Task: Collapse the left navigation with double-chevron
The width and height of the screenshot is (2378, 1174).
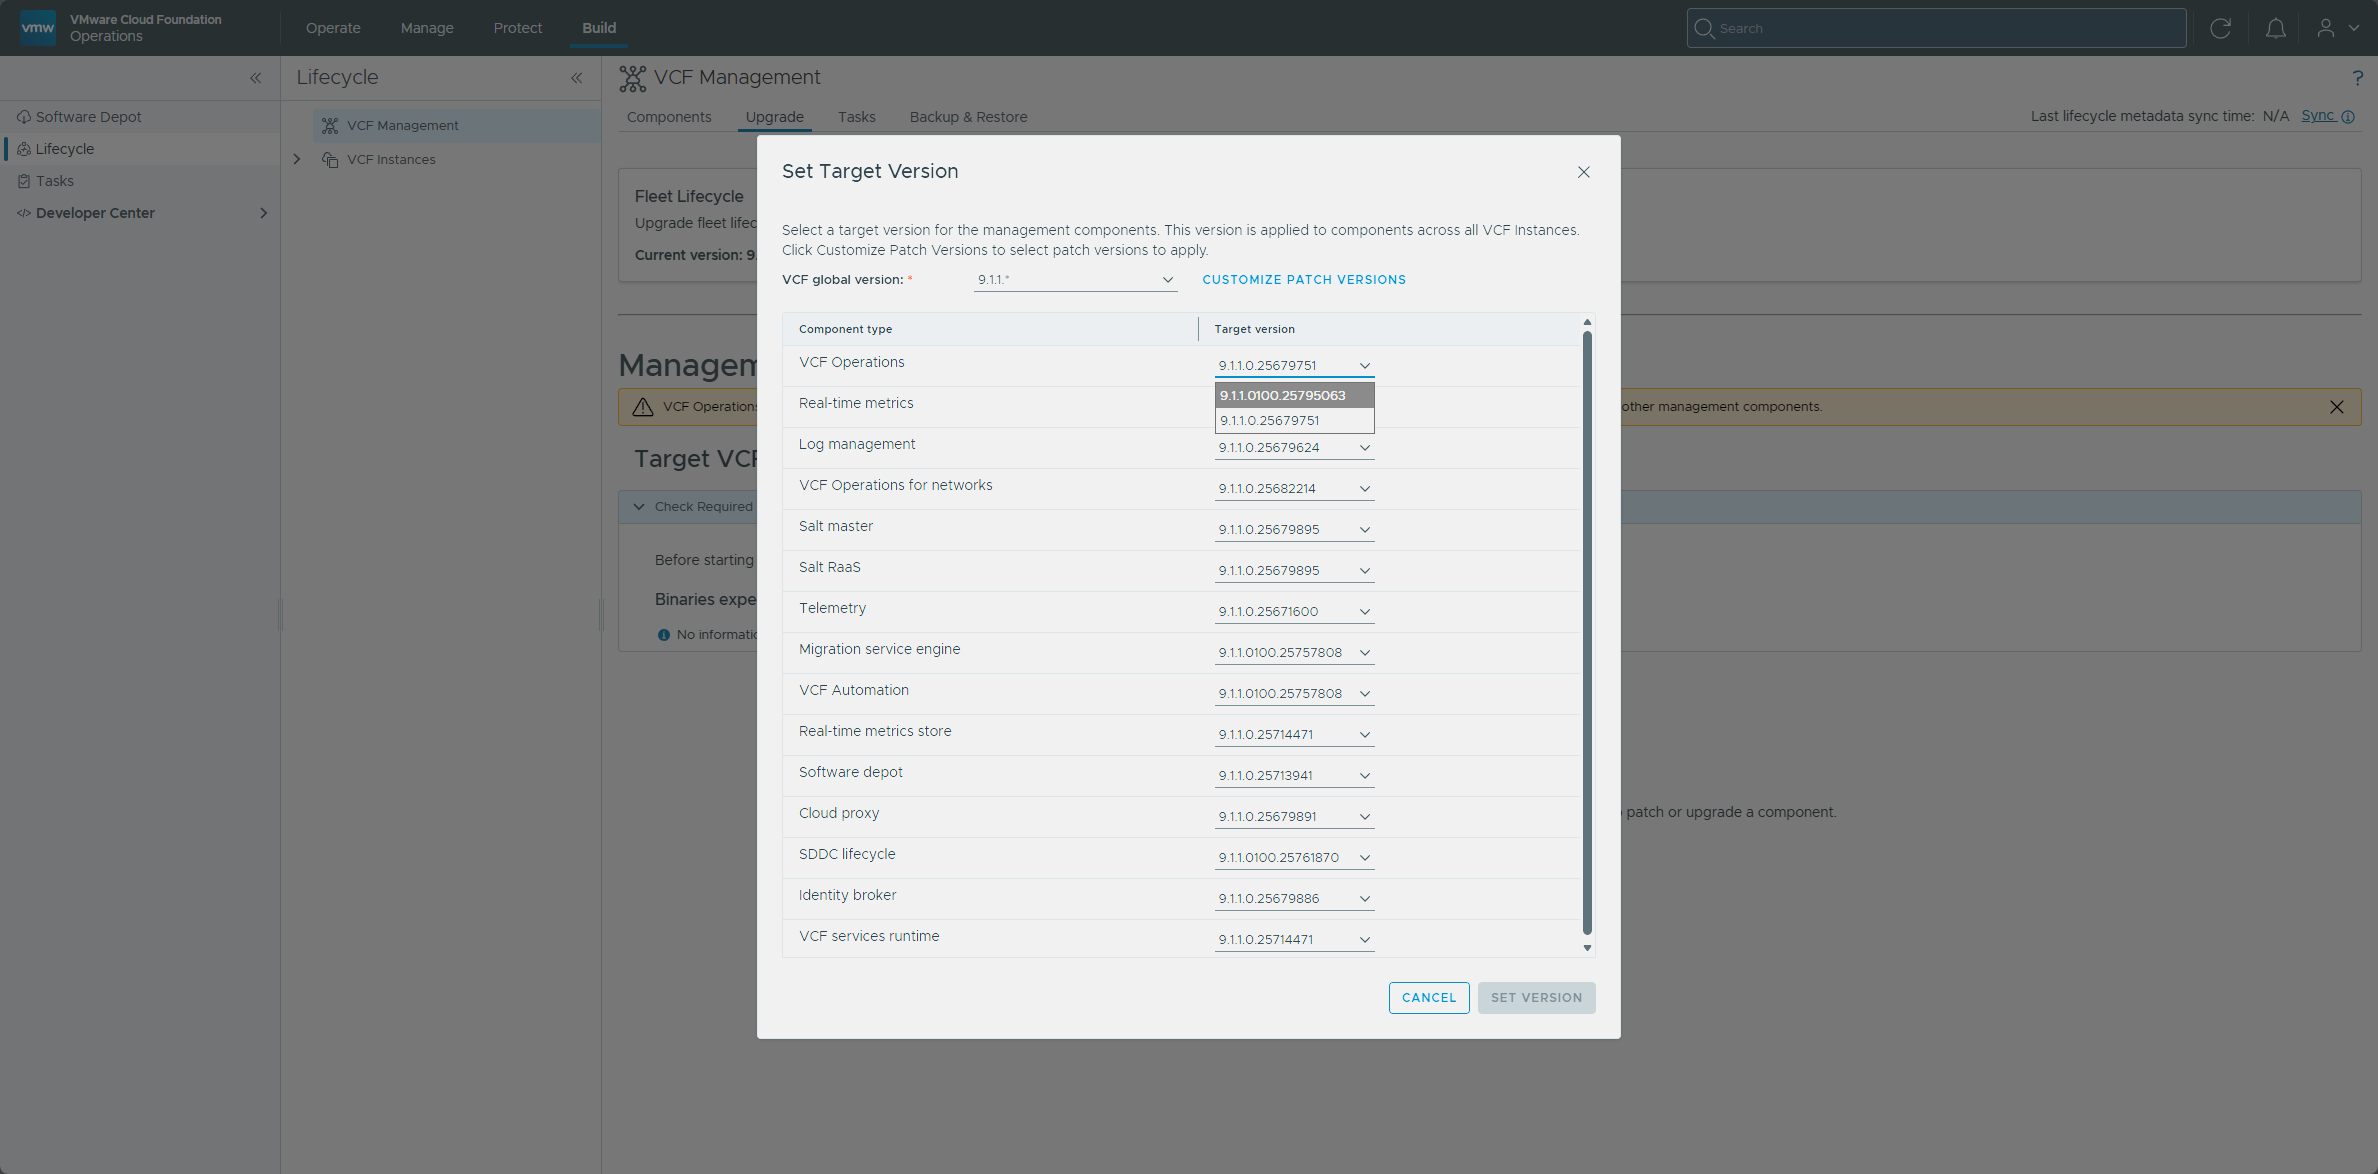Action: tap(256, 78)
